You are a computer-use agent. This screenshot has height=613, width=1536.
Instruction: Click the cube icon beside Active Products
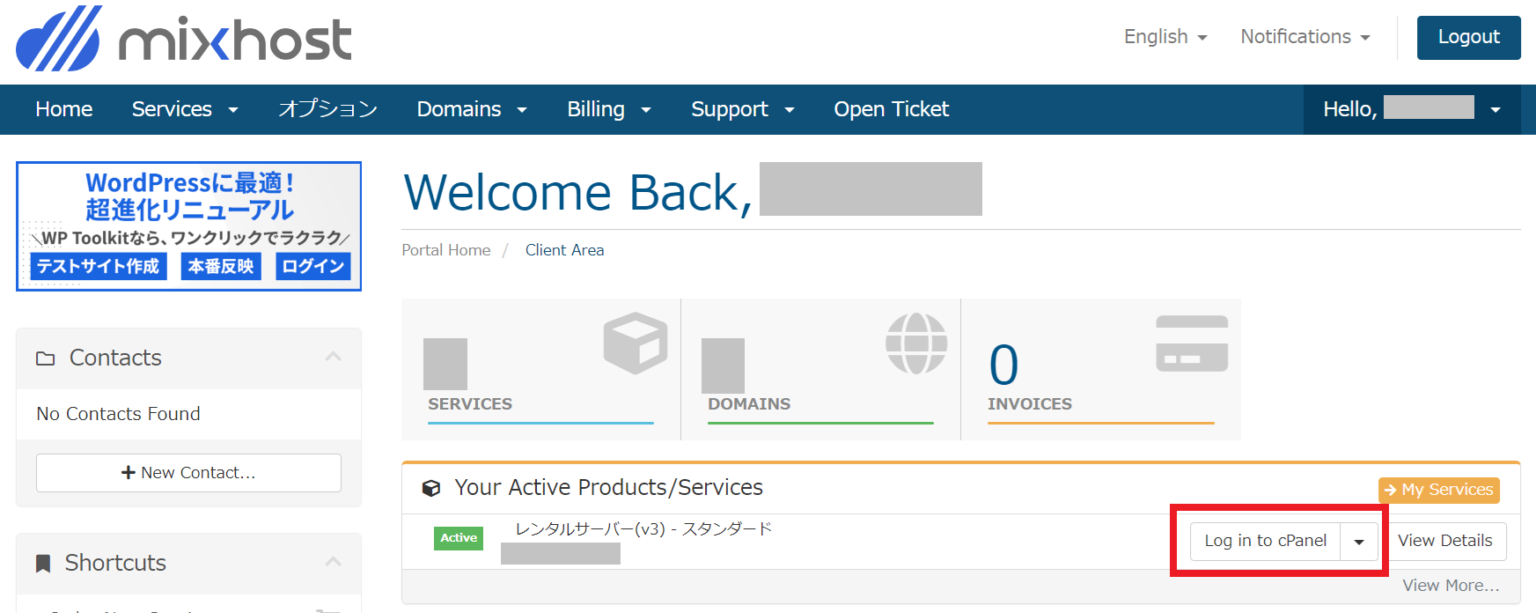coord(431,488)
